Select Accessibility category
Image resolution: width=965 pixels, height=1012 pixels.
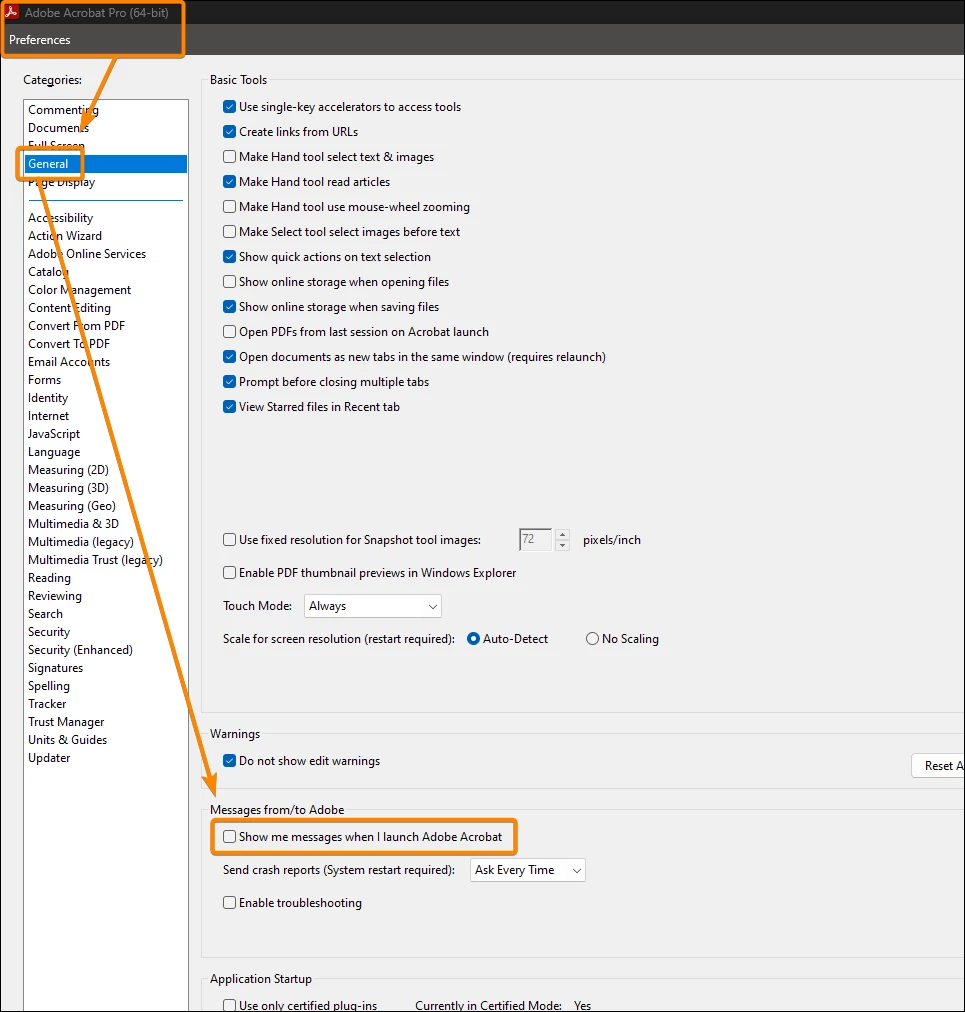pyautogui.click(x=60, y=218)
